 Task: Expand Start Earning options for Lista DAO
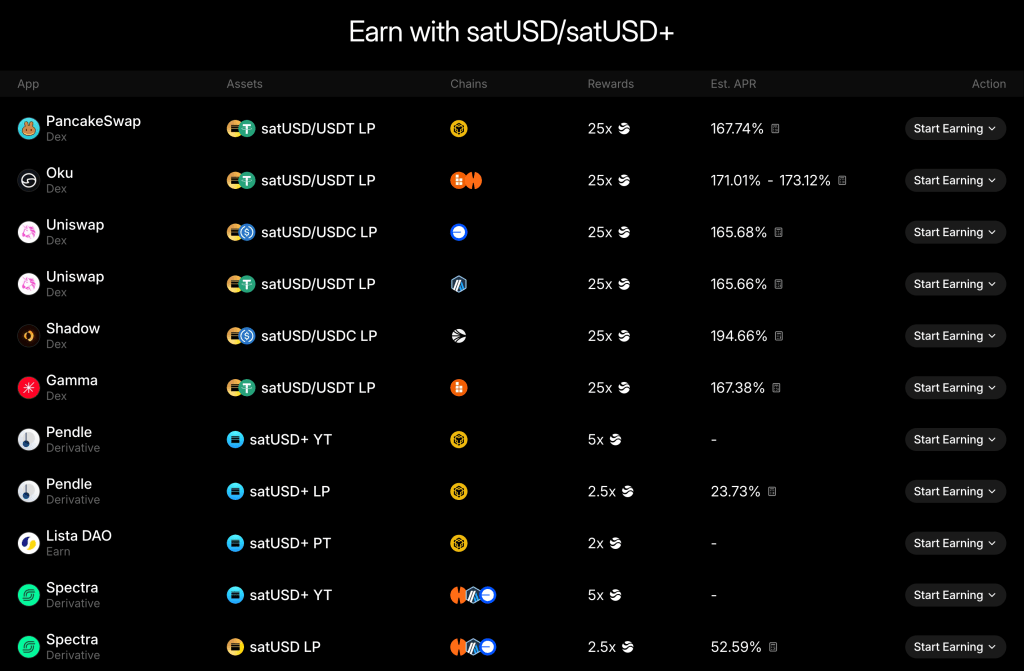pos(955,543)
